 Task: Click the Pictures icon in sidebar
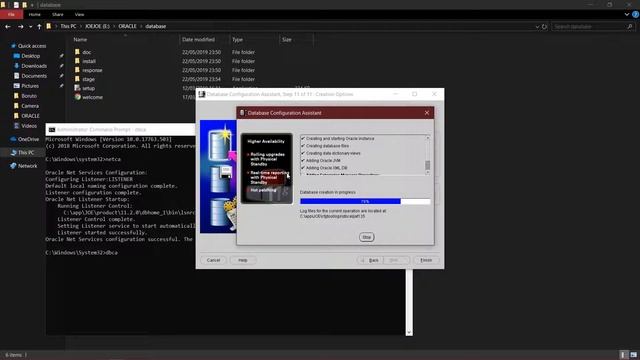pyautogui.click(x=16, y=86)
